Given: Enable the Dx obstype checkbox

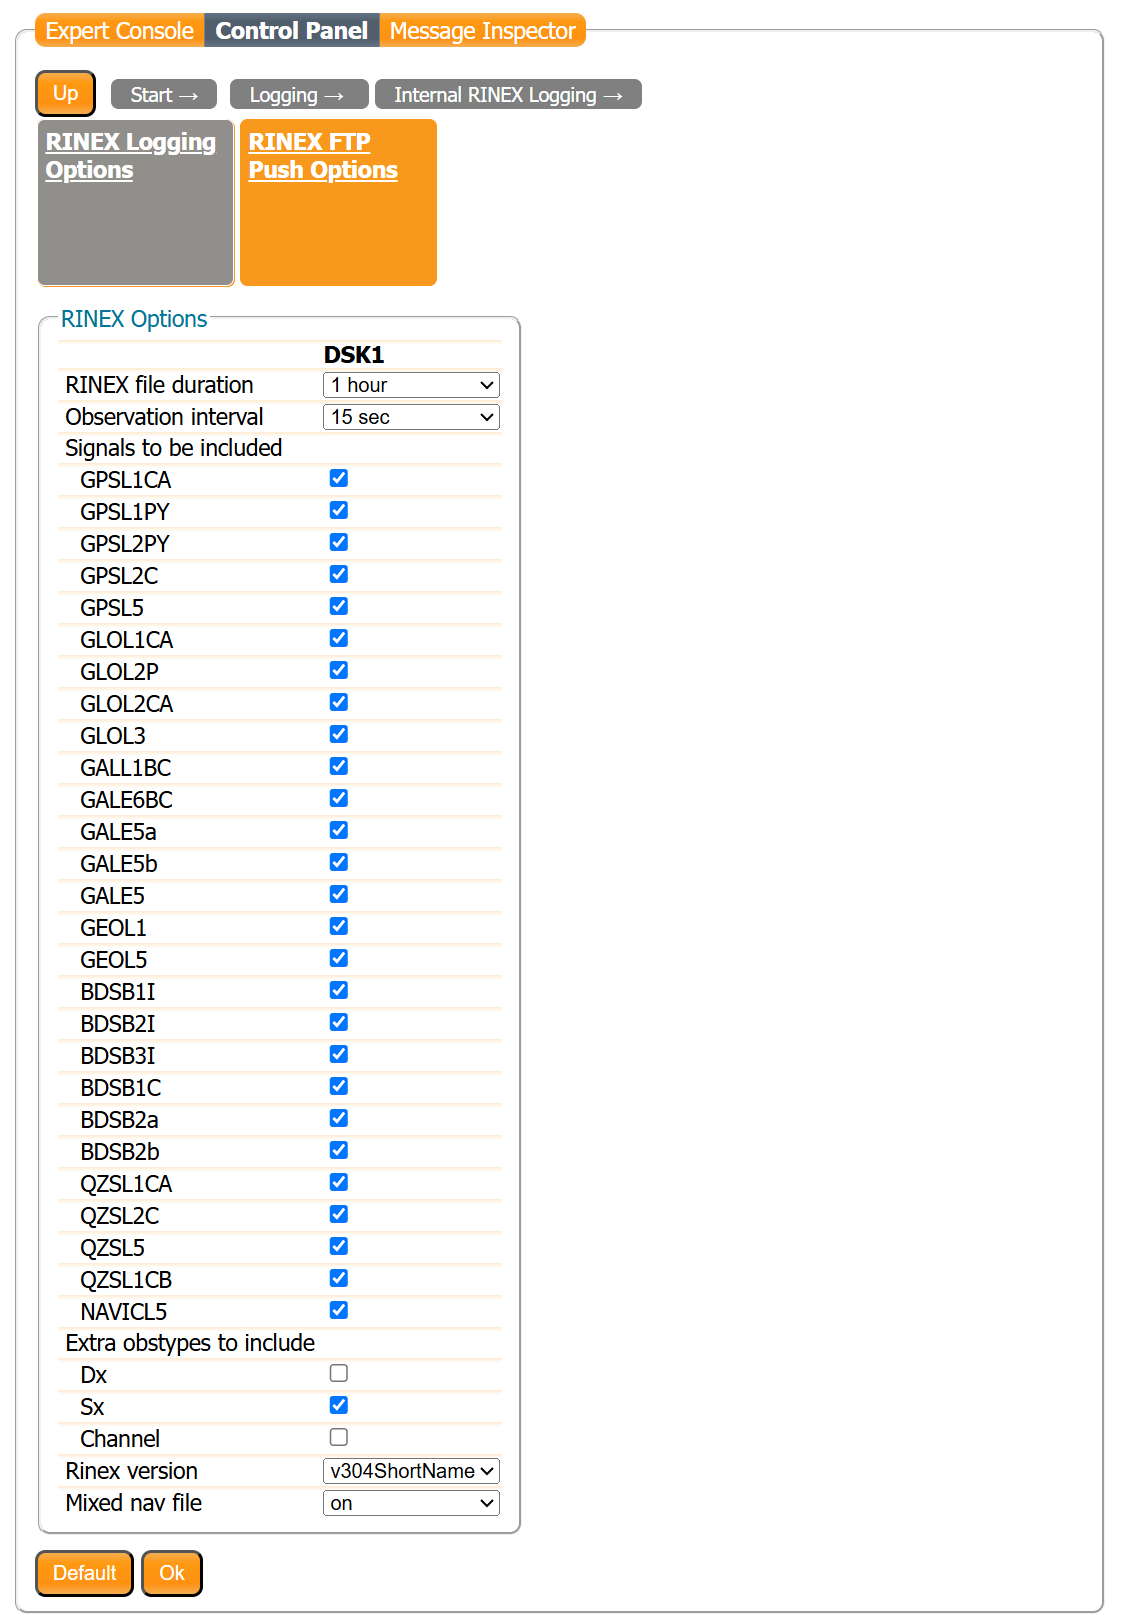Looking at the screenshot, I should pyautogui.click(x=339, y=1374).
